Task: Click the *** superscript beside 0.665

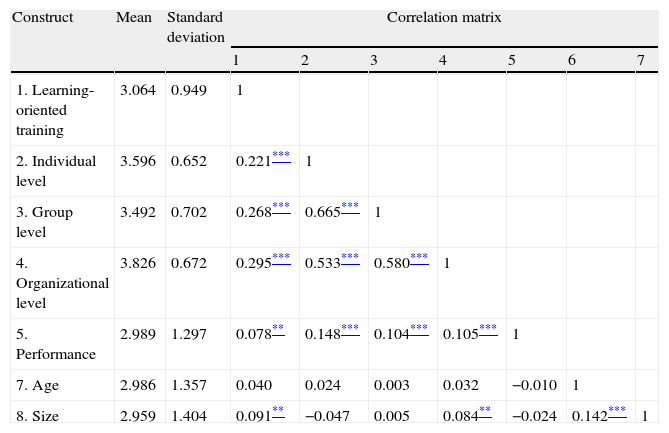Action: [x=350, y=207]
